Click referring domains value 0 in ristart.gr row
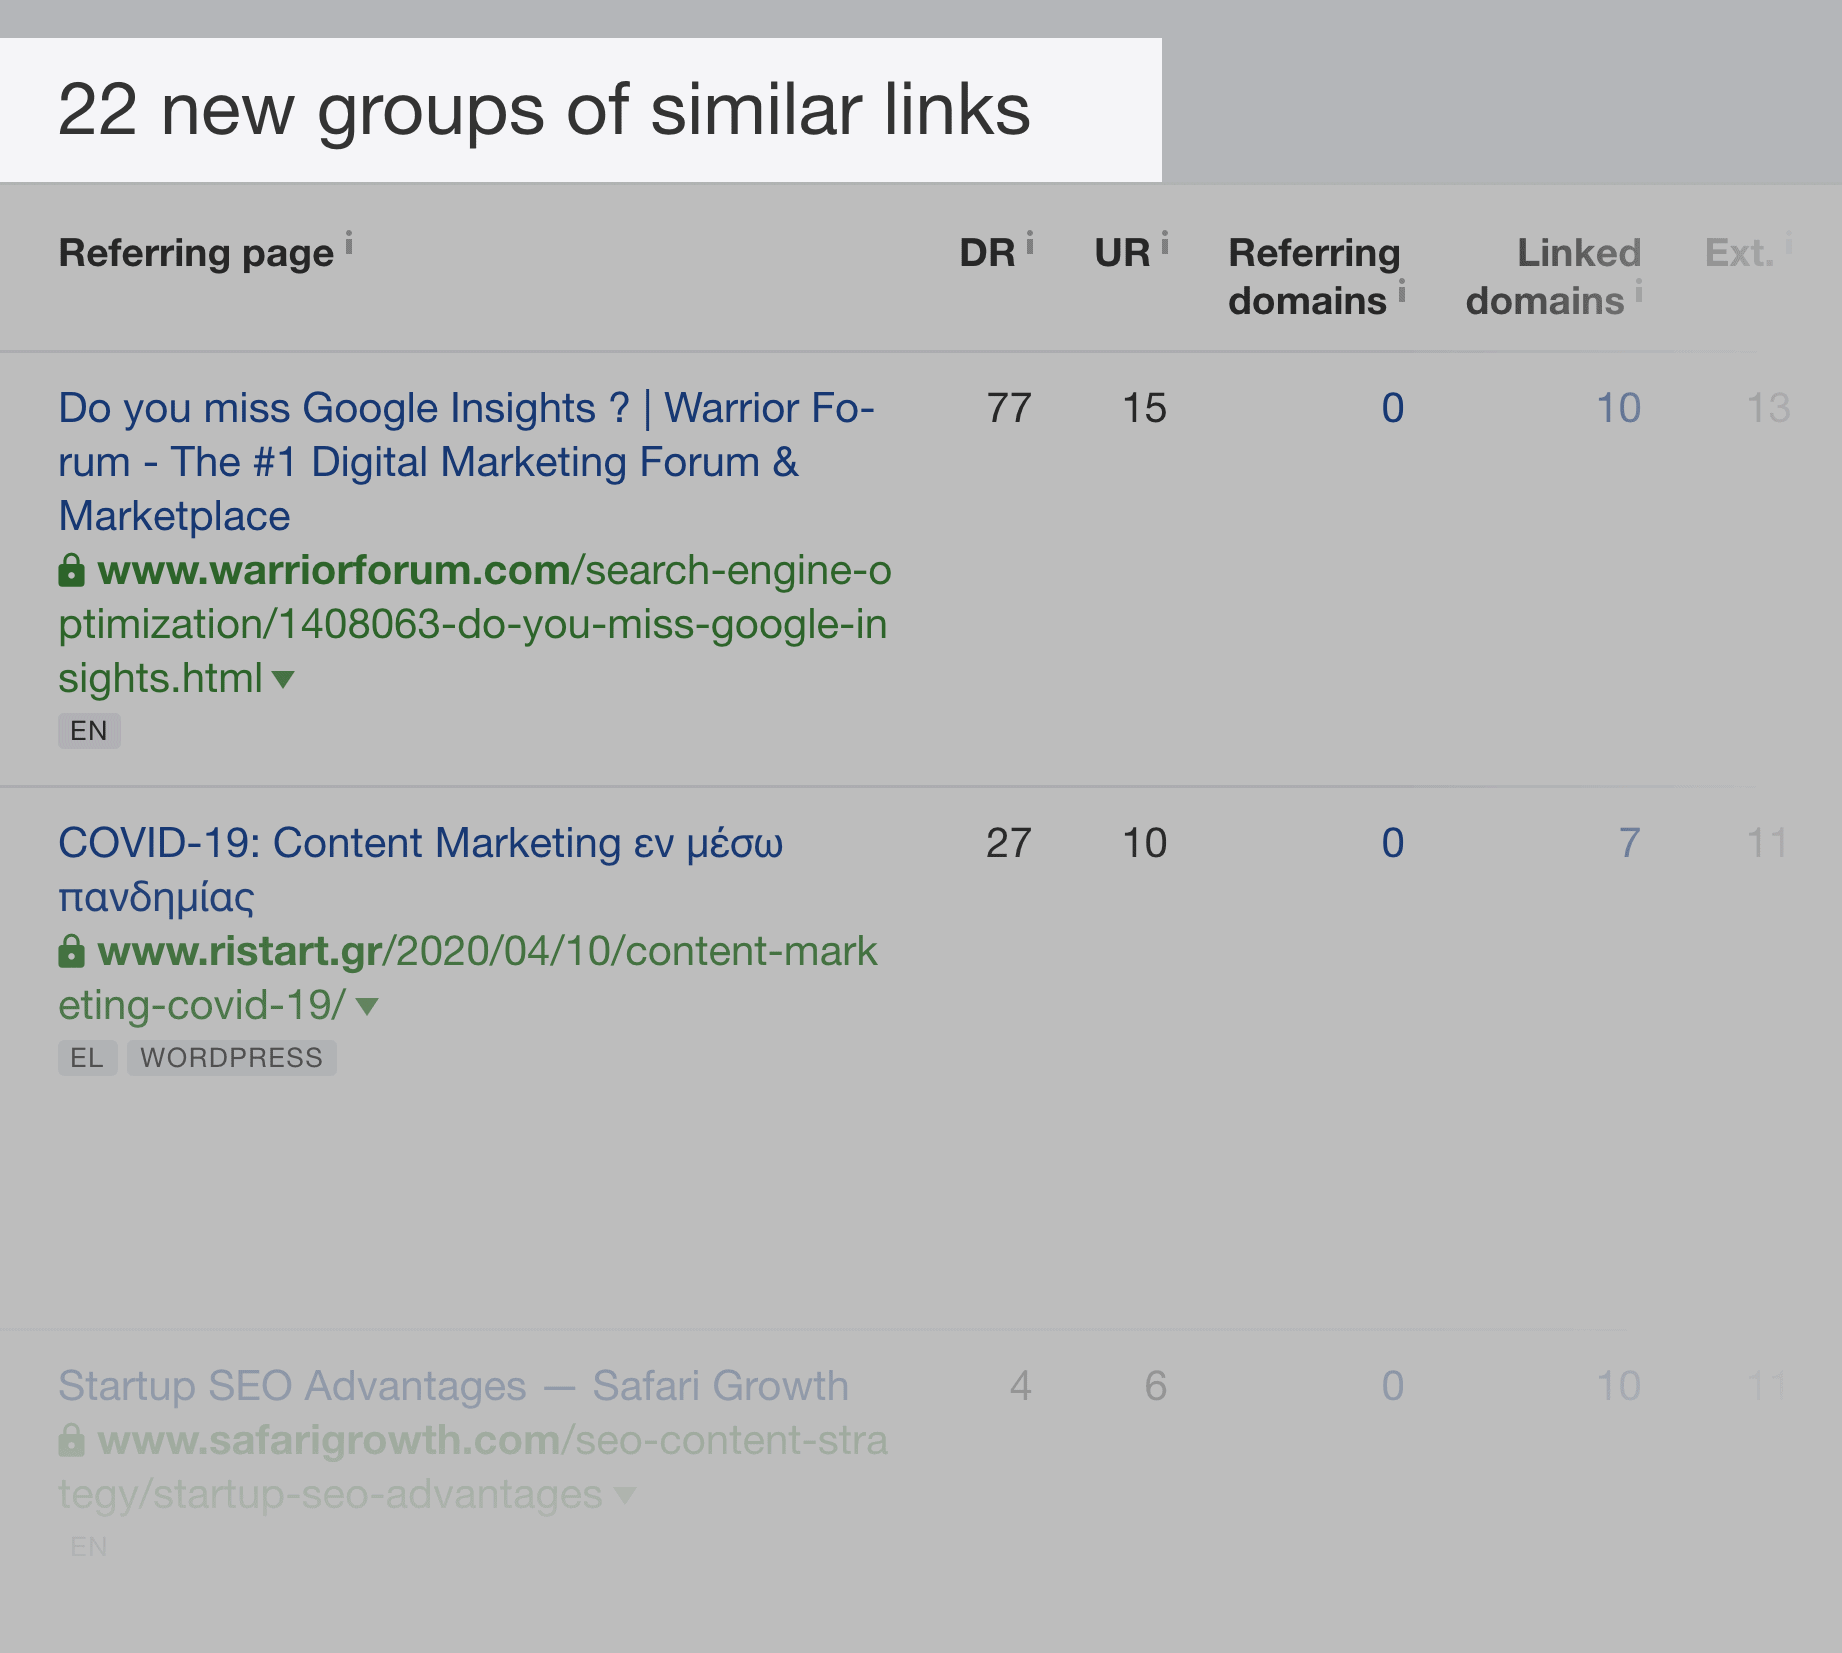 coord(1392,843)
